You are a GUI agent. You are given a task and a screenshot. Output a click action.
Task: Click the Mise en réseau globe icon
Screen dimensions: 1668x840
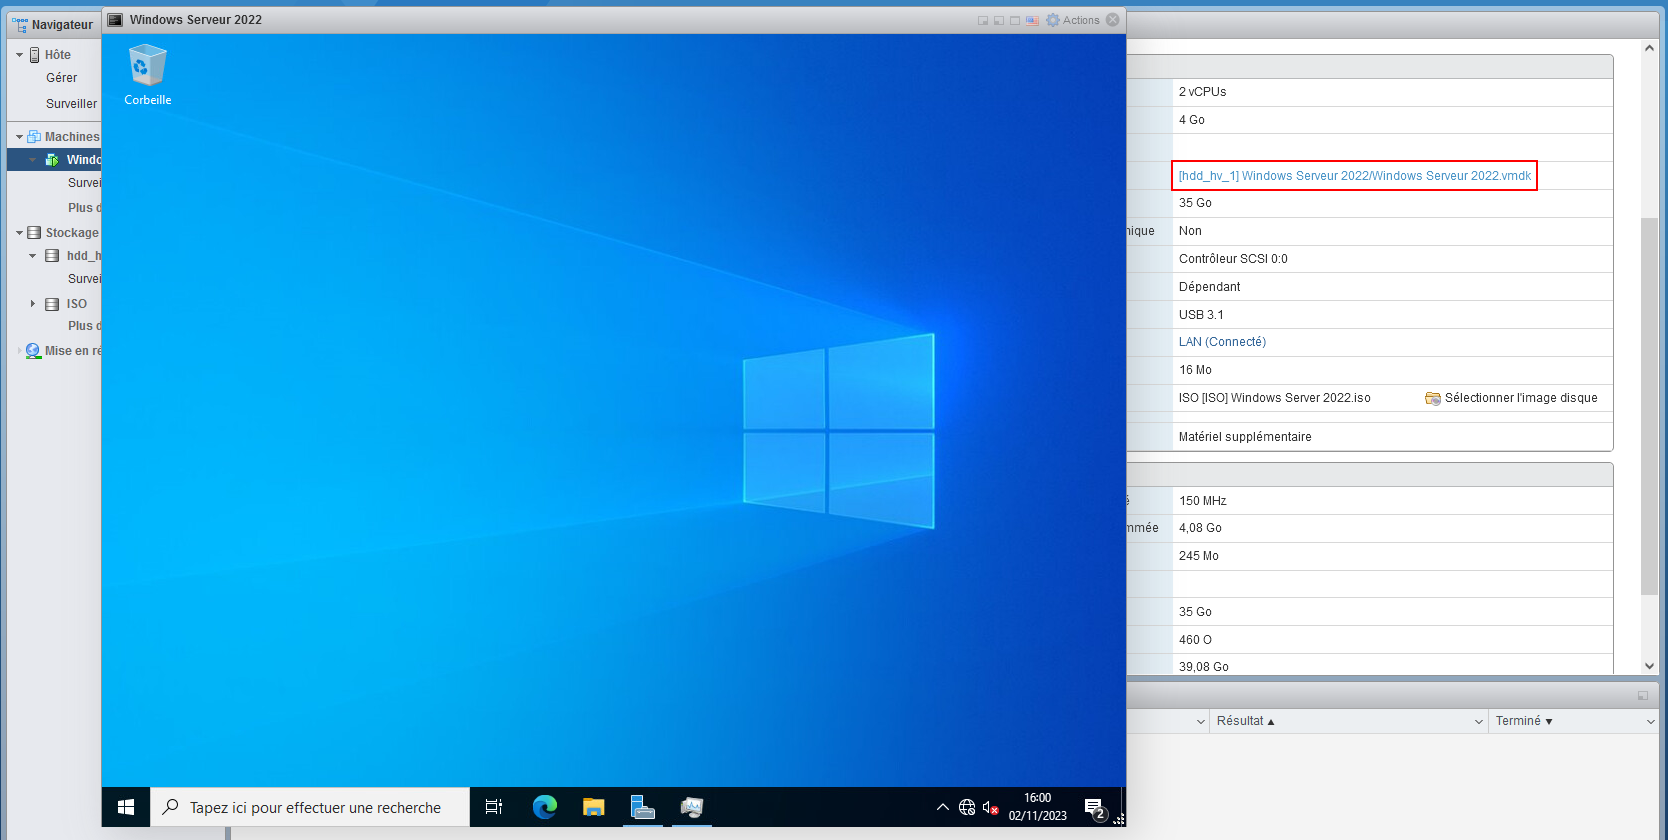click(x=34, y=351)
